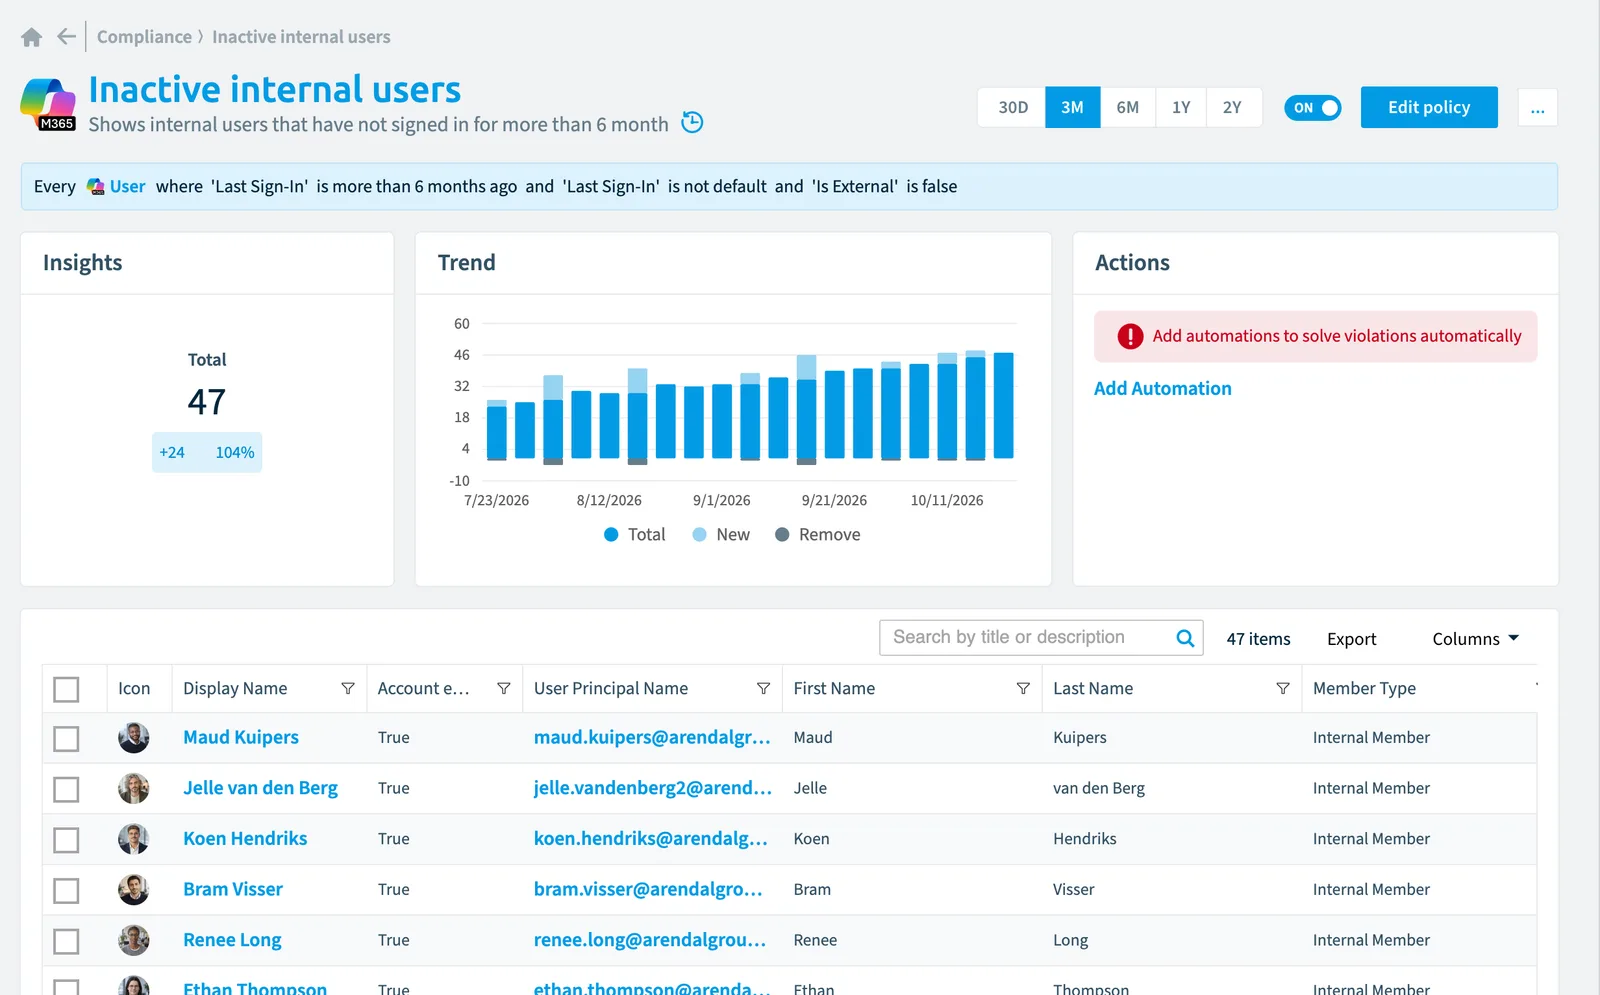The image size is (1600, 995).
Task: Check the Renee Long row checkbox
Action: [x=66, y=941]
